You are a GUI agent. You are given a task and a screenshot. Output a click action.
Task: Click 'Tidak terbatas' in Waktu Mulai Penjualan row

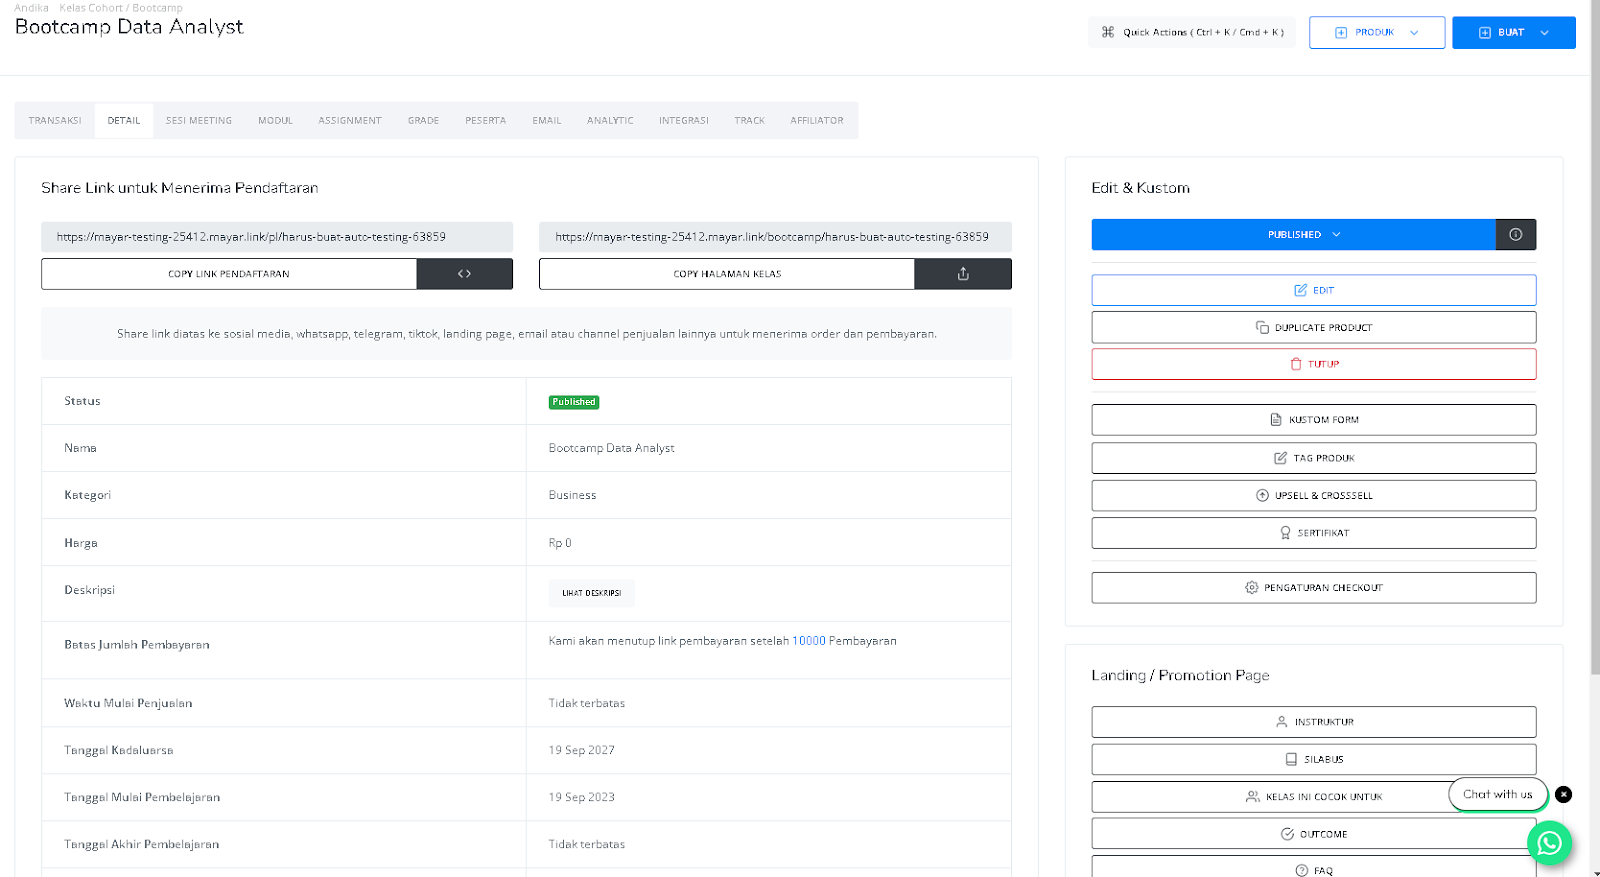coord(586,703)
